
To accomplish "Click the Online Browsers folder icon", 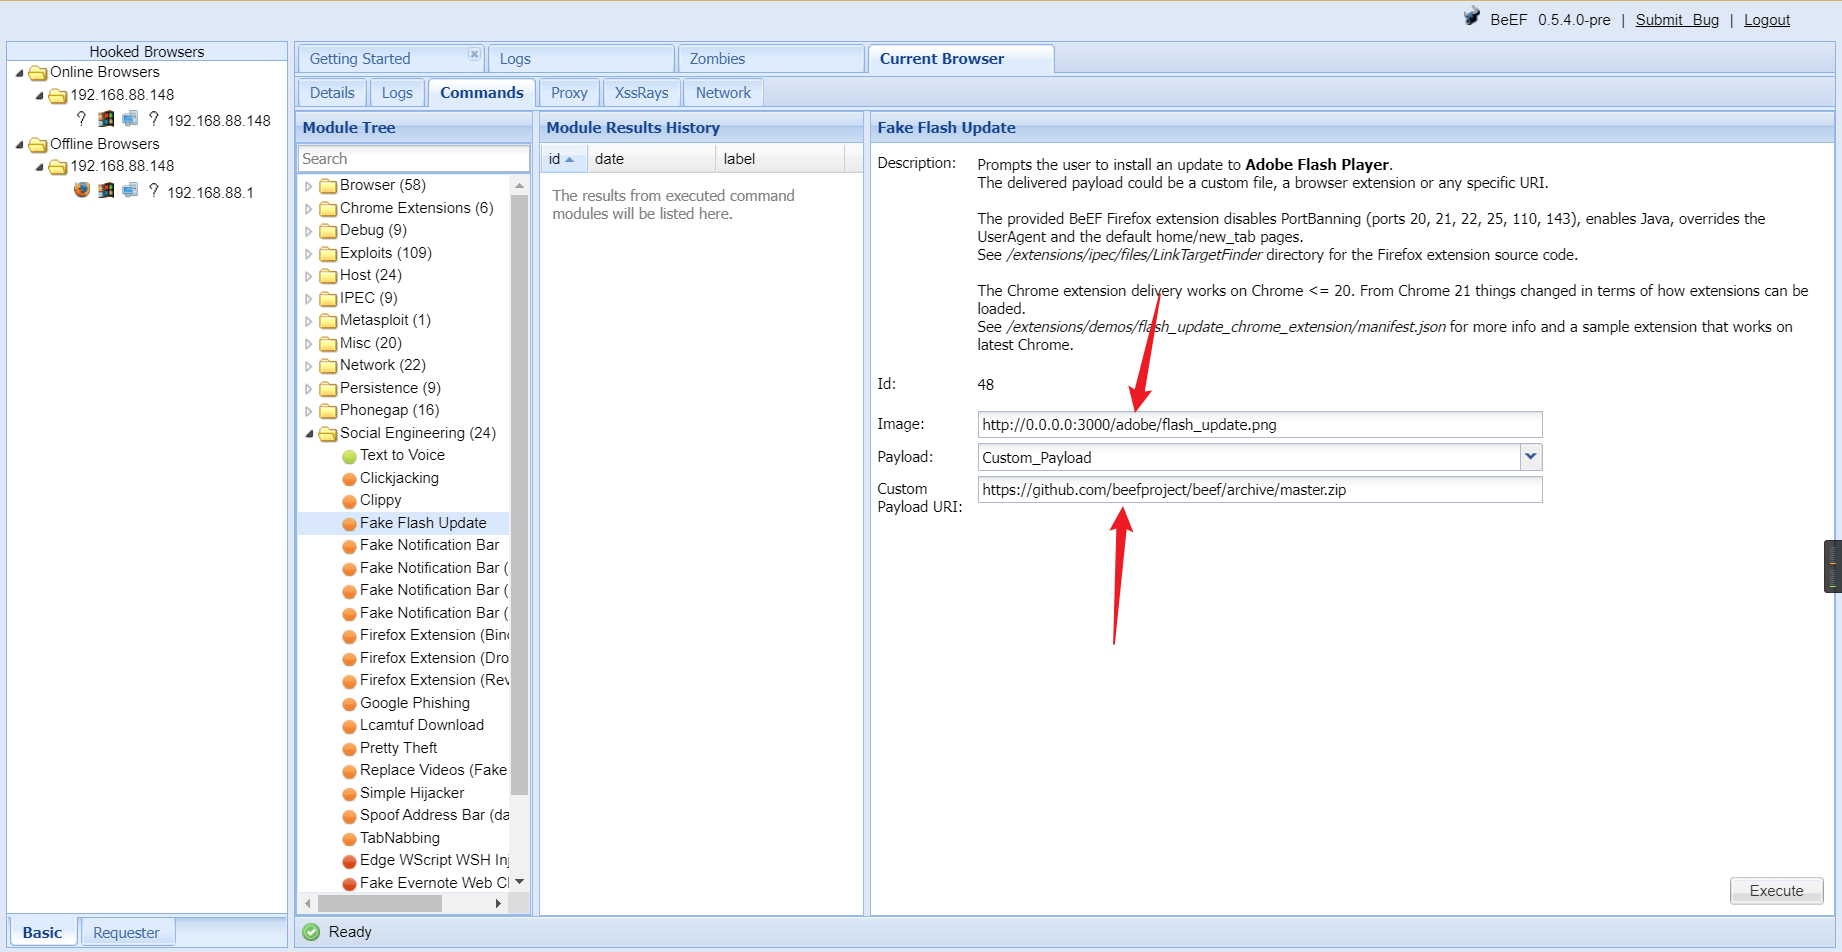I will 38,73.
